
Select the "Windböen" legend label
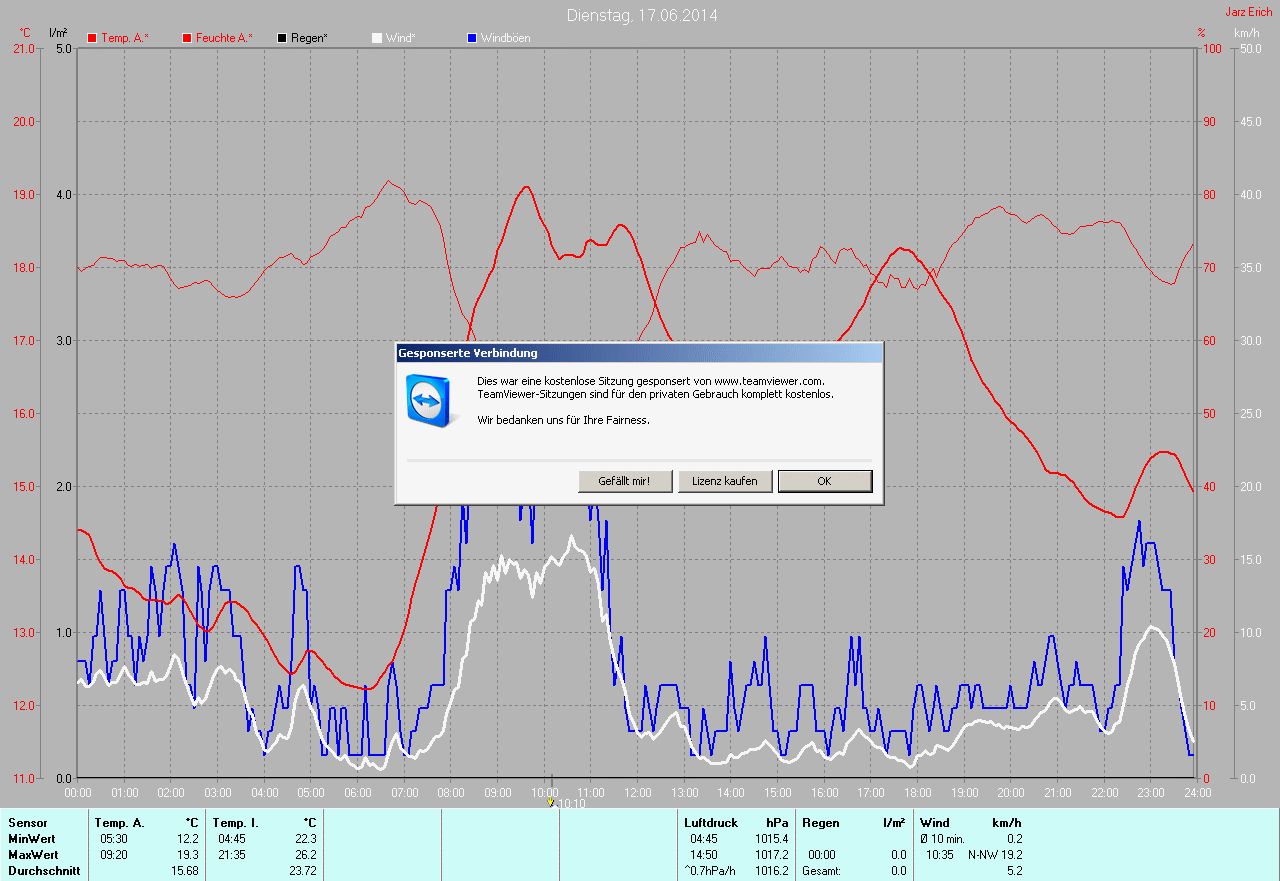point(506,38)
